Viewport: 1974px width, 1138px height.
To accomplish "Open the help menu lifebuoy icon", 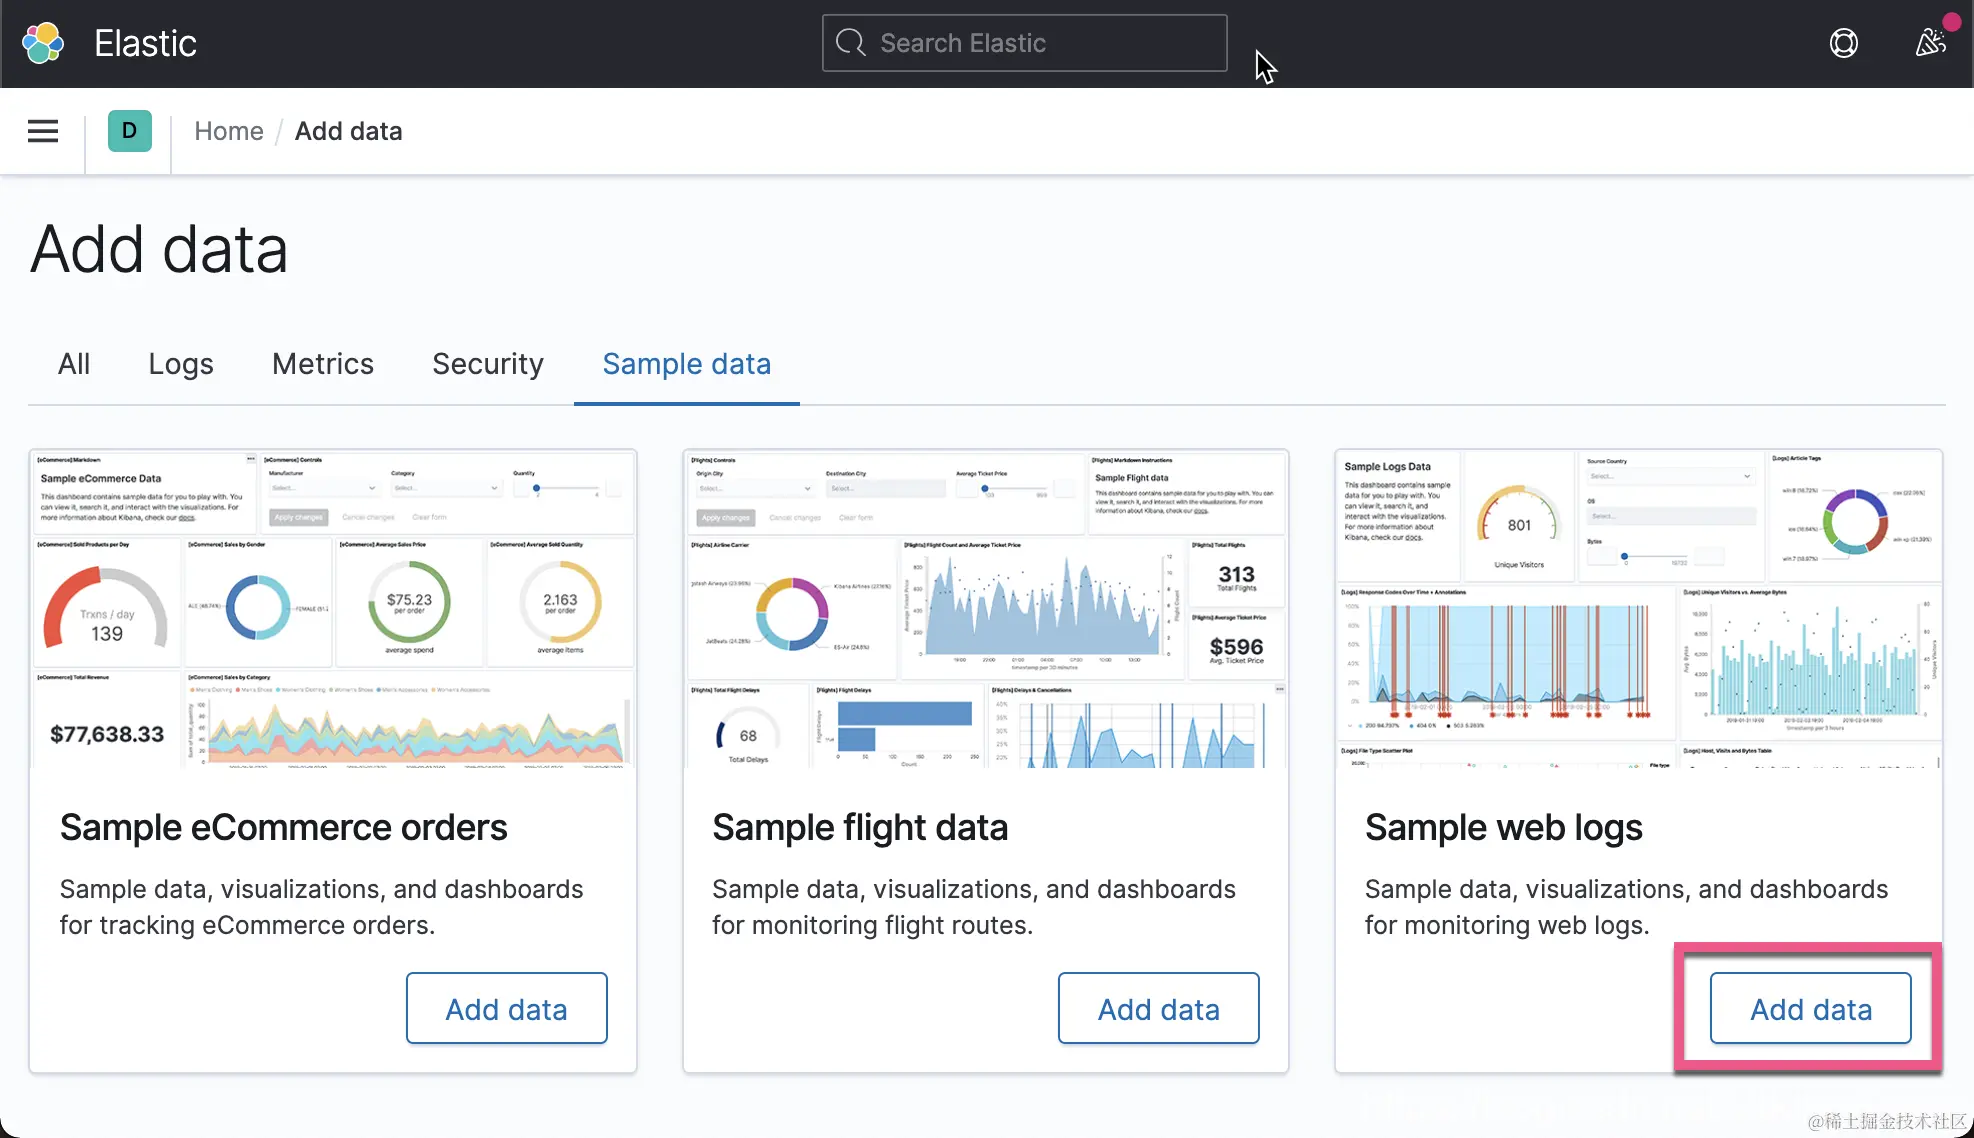I will pos(1843,43).
